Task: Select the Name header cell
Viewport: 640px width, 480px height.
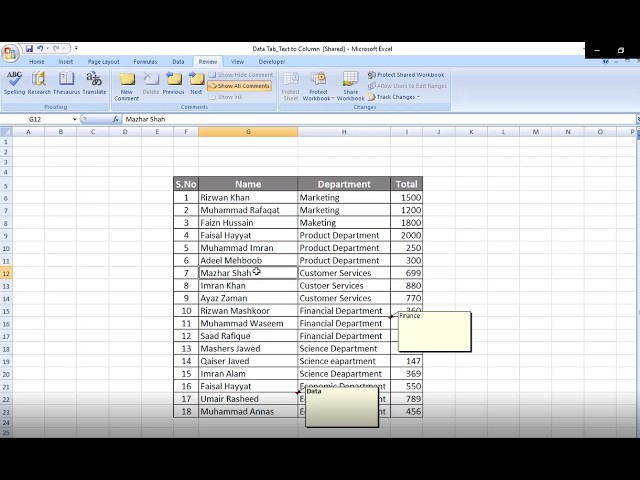Action: pyautogui.click(x=248, y=184)
